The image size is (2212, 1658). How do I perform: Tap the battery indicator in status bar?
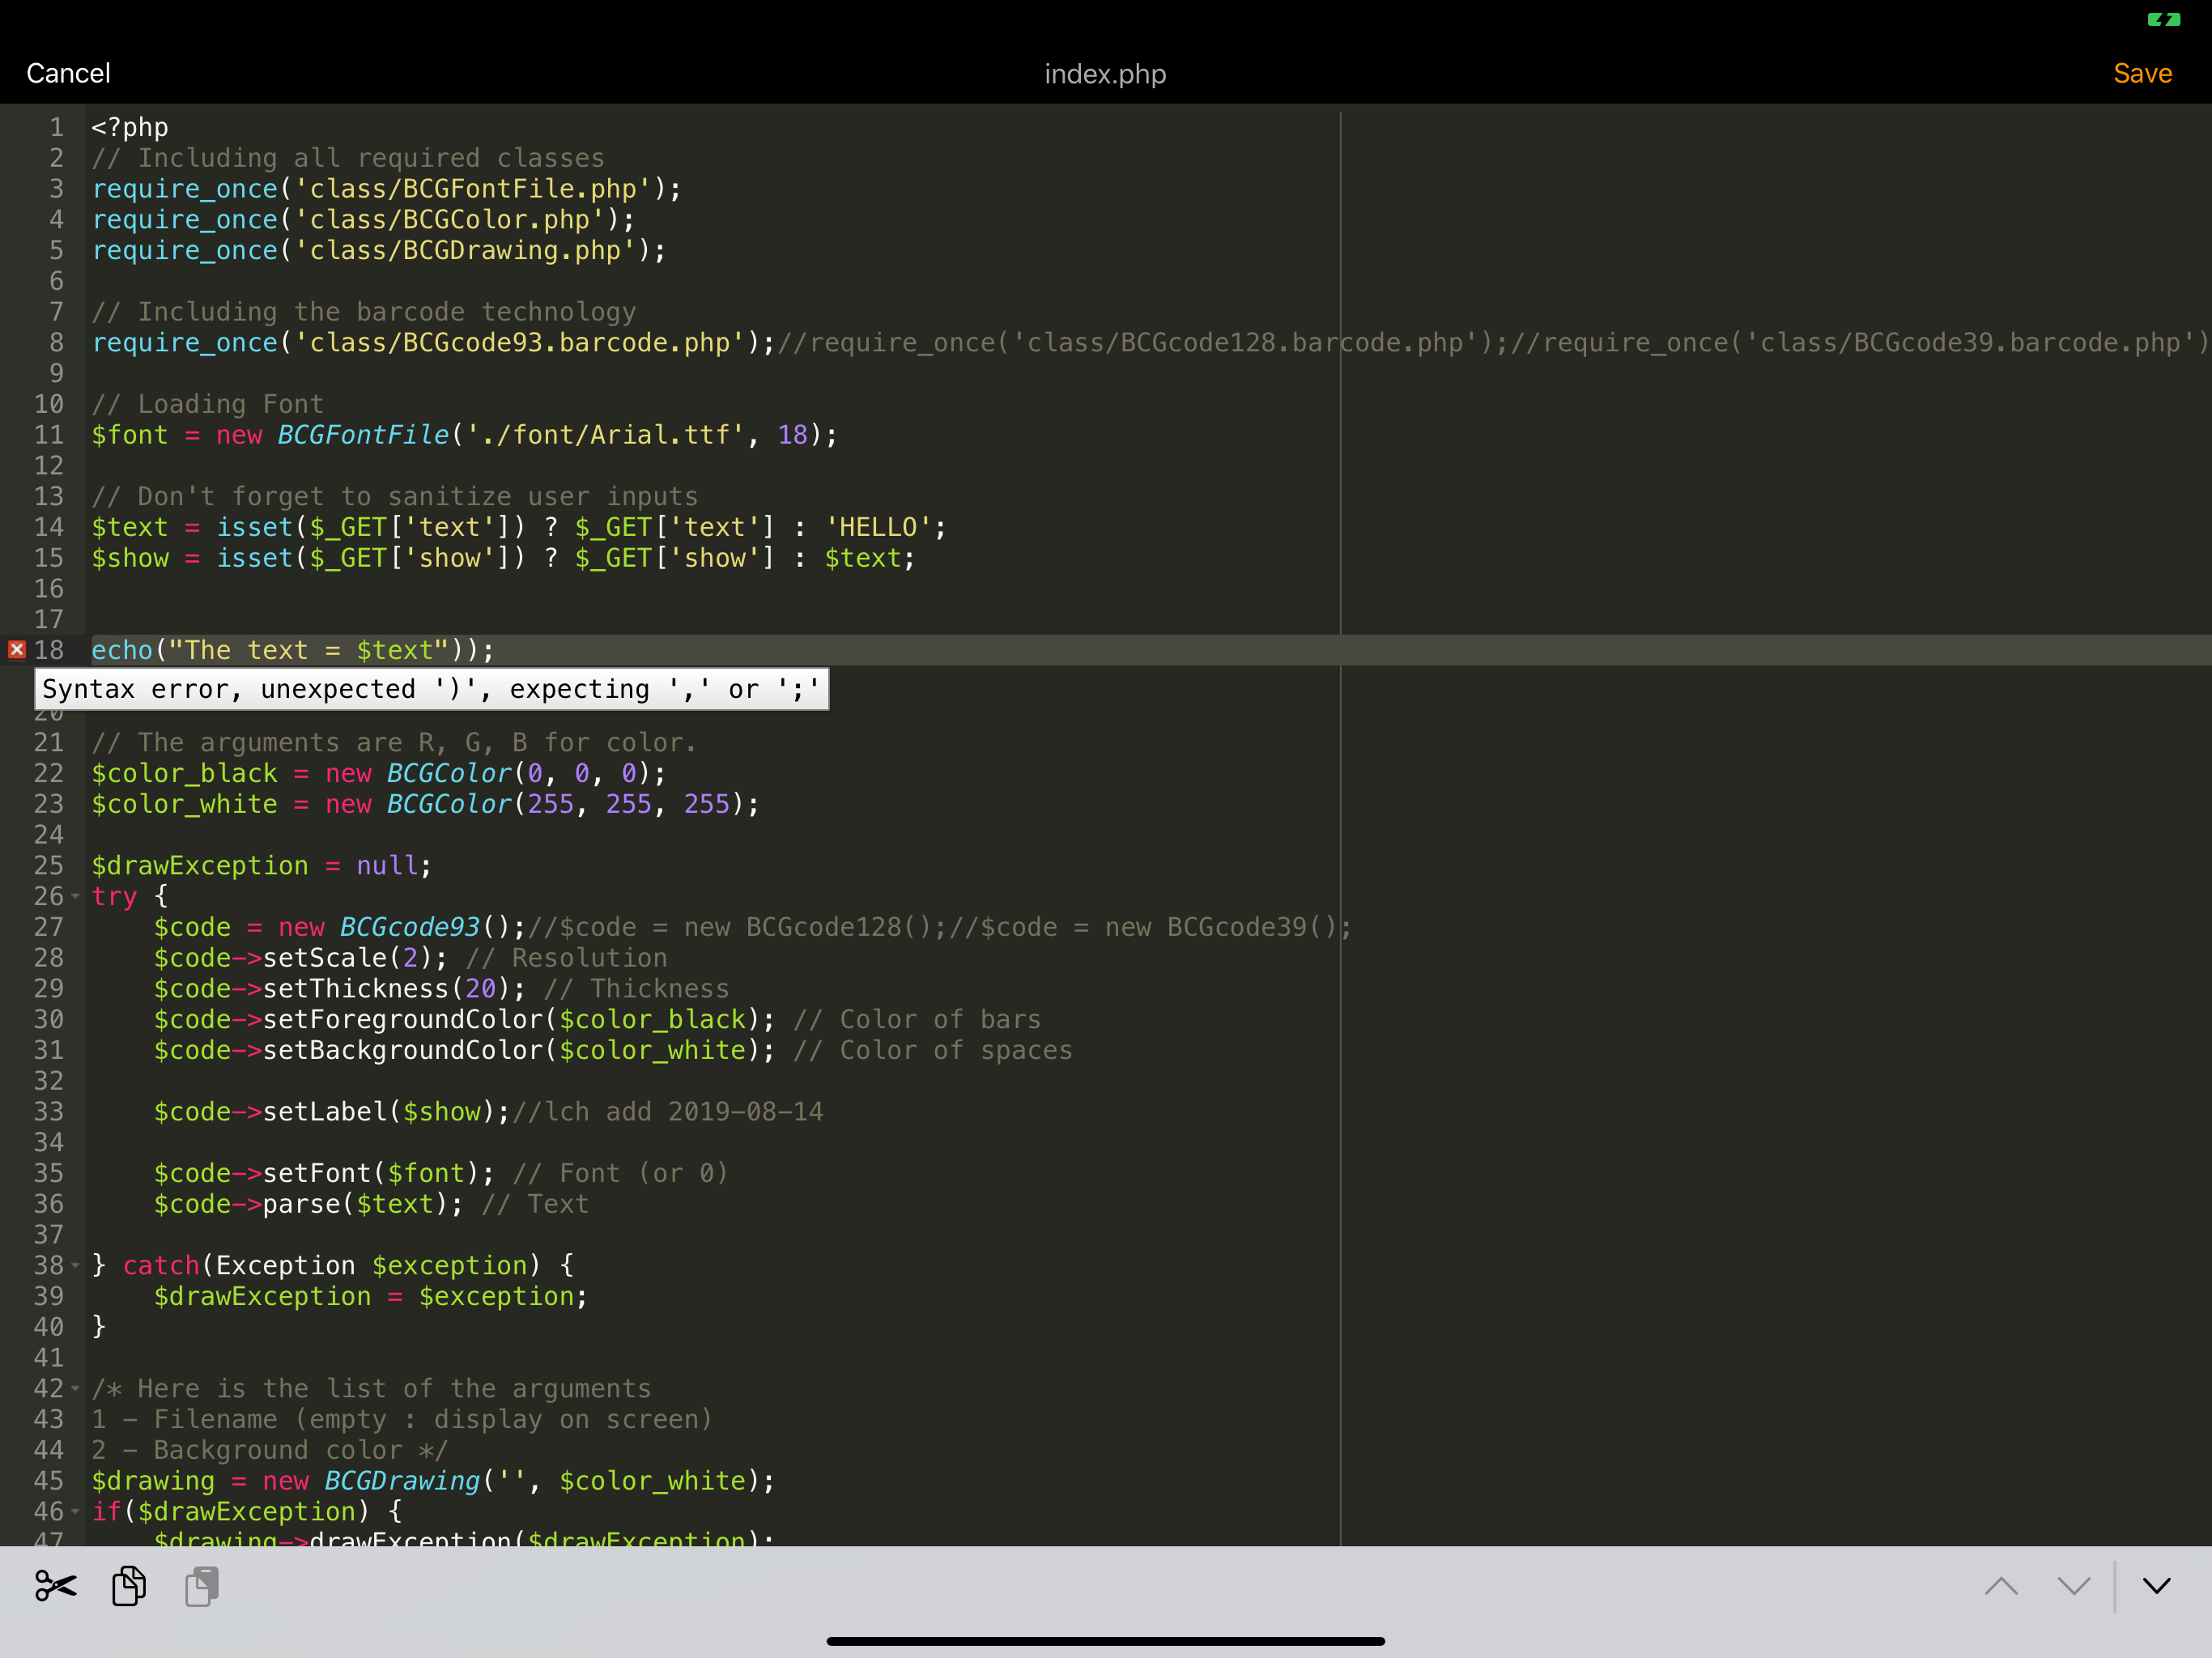(2163, 19)
